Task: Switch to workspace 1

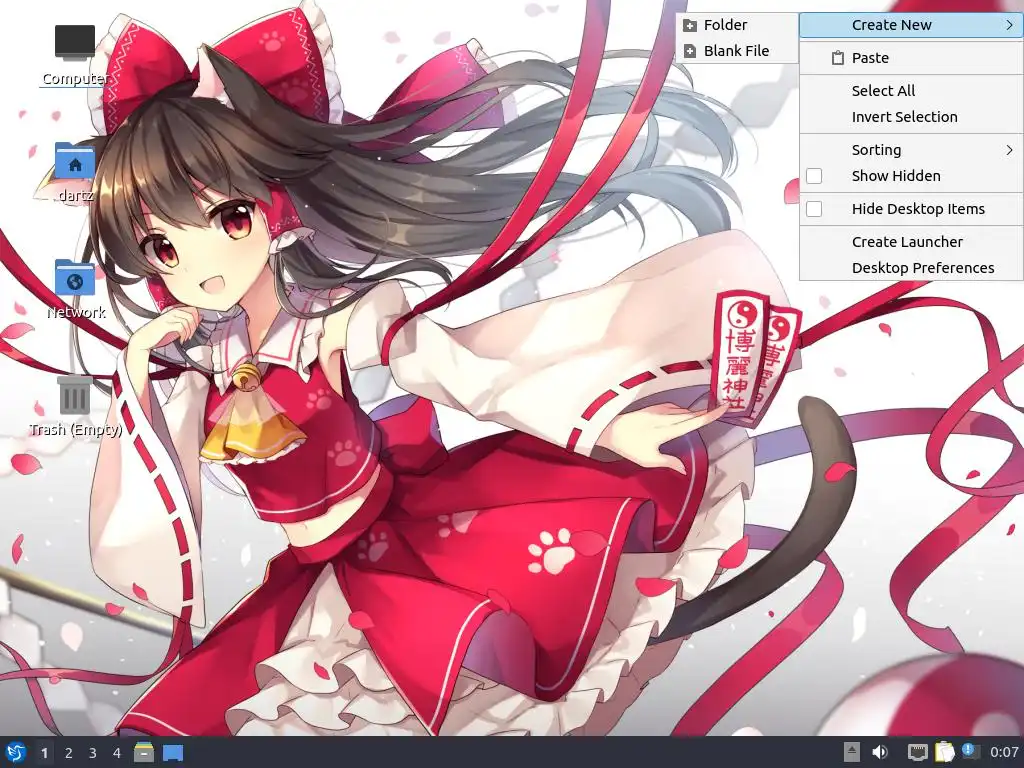Action: [x=44, y=753]
